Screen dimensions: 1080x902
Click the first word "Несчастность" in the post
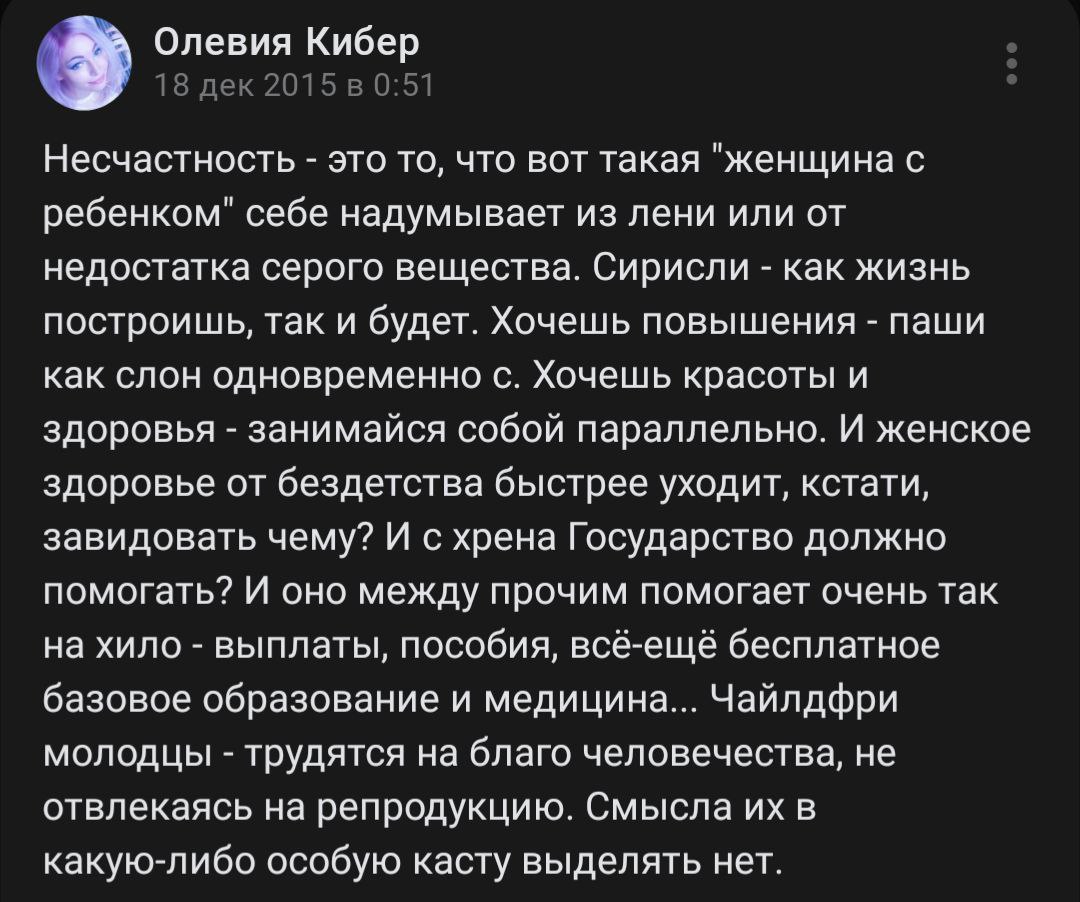[169, 160]
